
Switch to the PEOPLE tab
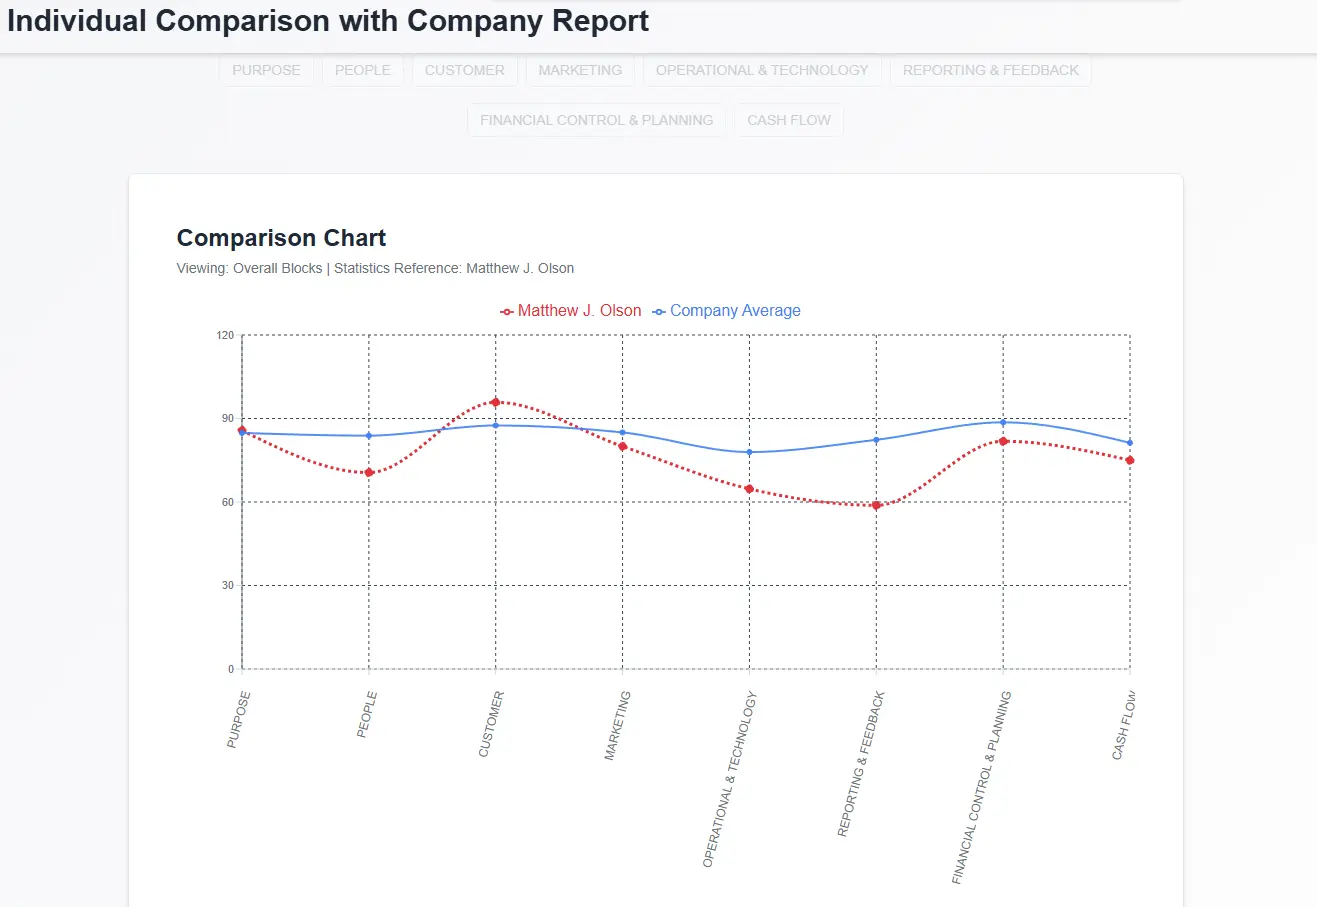pyautogui.click(x=362, y=70)
